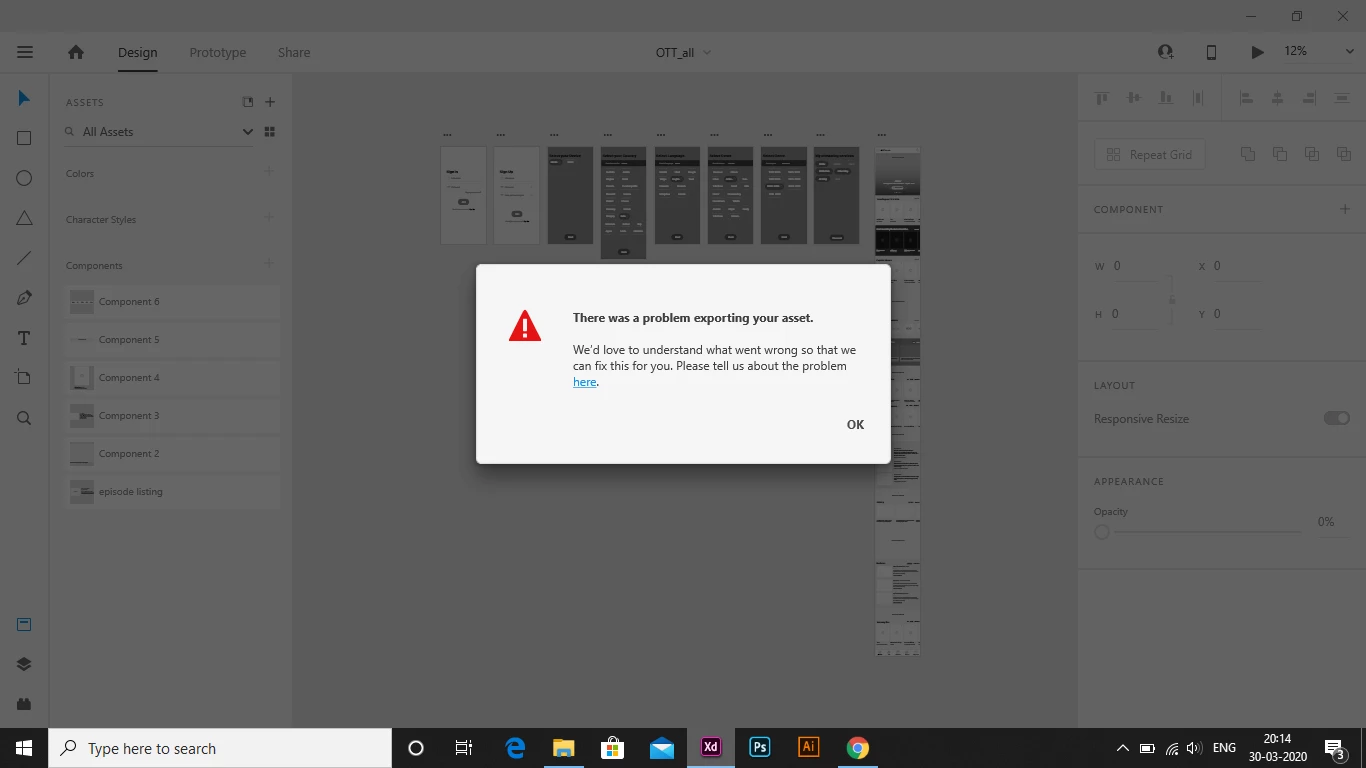Click align left edges icon
Image resolution: width=1366 pixels, height=768 pixels.
1246,98
